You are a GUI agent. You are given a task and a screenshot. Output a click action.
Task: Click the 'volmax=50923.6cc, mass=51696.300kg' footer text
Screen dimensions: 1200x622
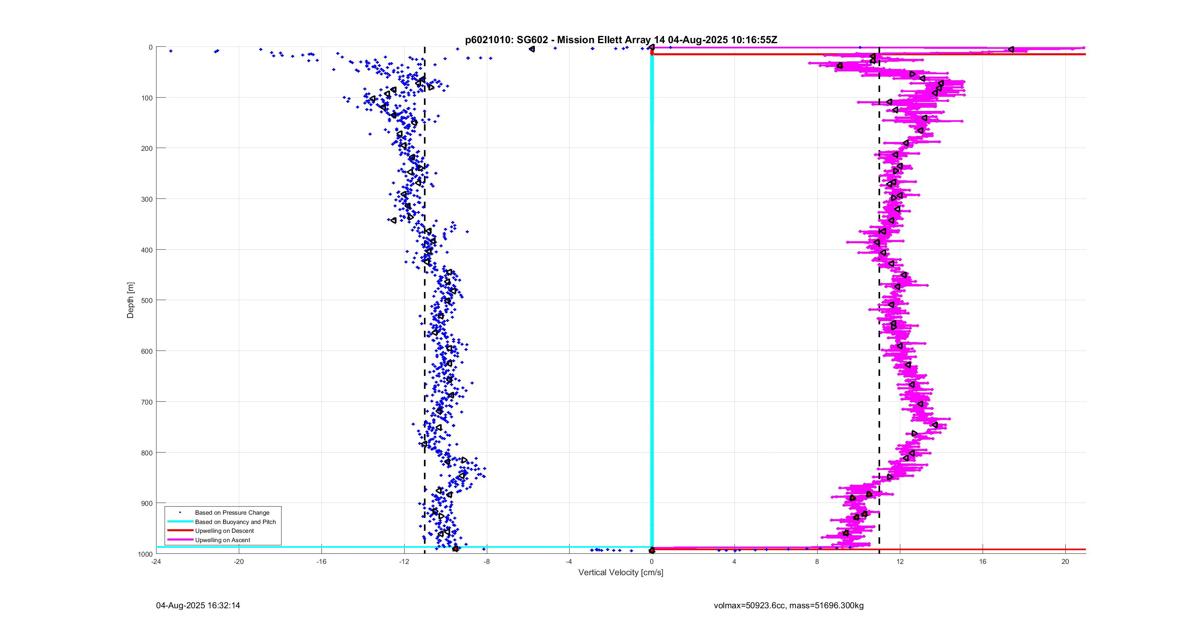coord(788,605)
